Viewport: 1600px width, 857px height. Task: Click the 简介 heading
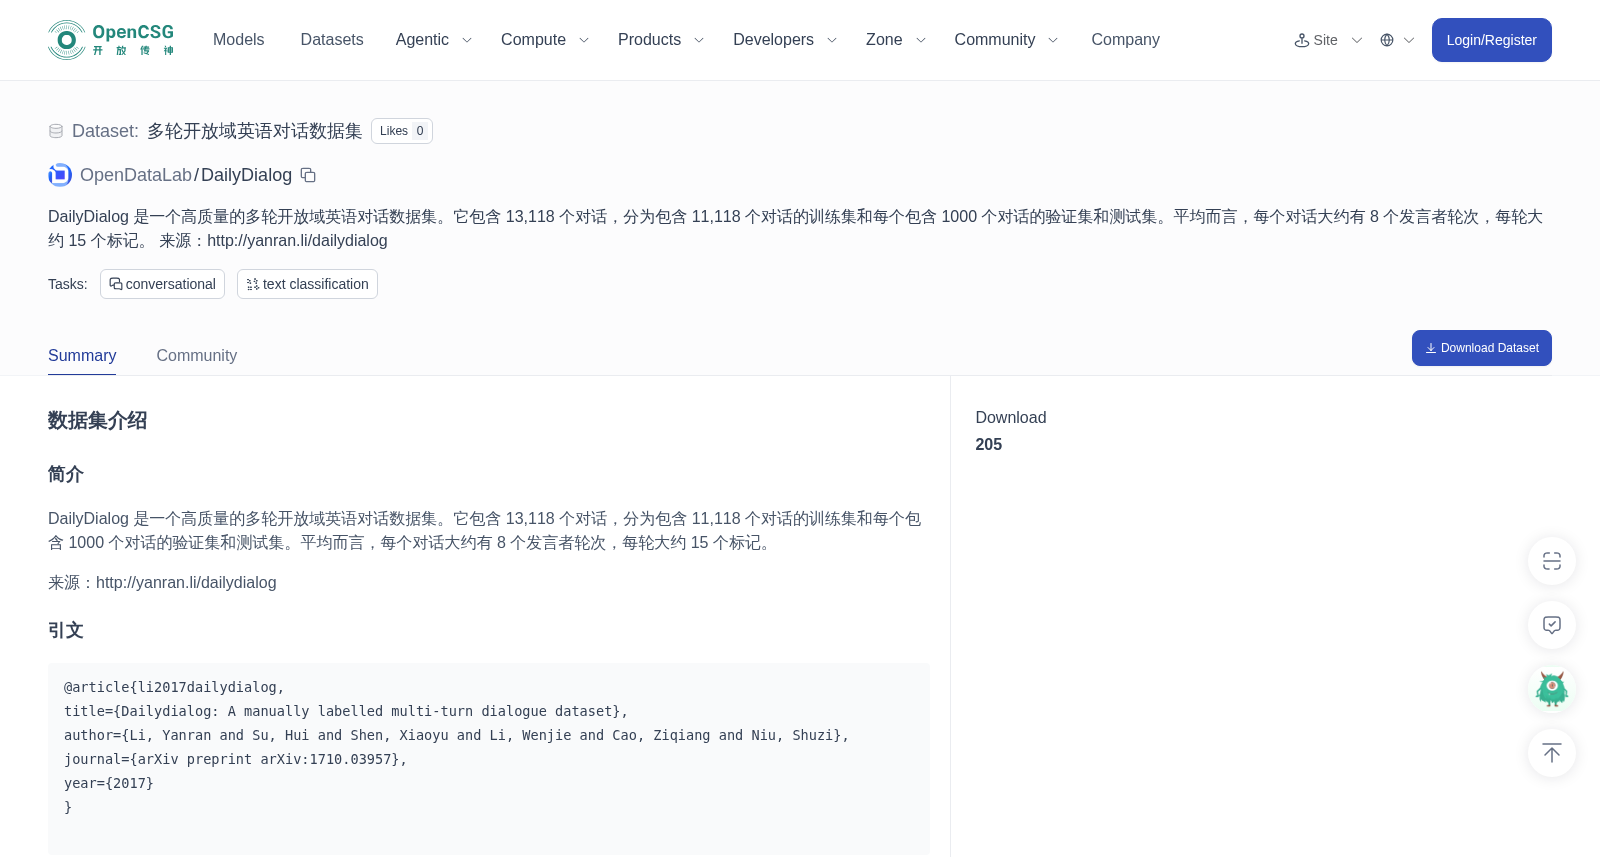coord(66,475)
